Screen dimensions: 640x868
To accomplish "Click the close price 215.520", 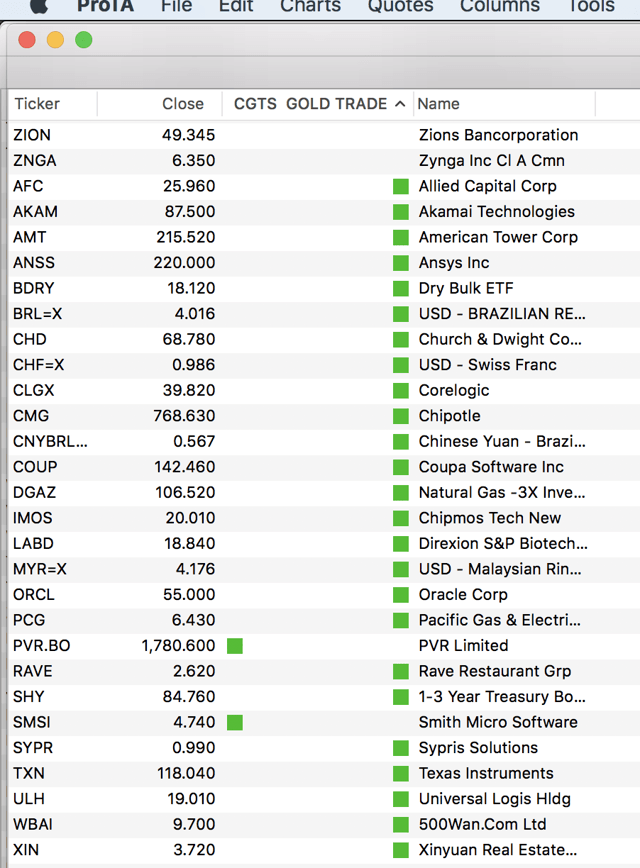I will (185, 237).
